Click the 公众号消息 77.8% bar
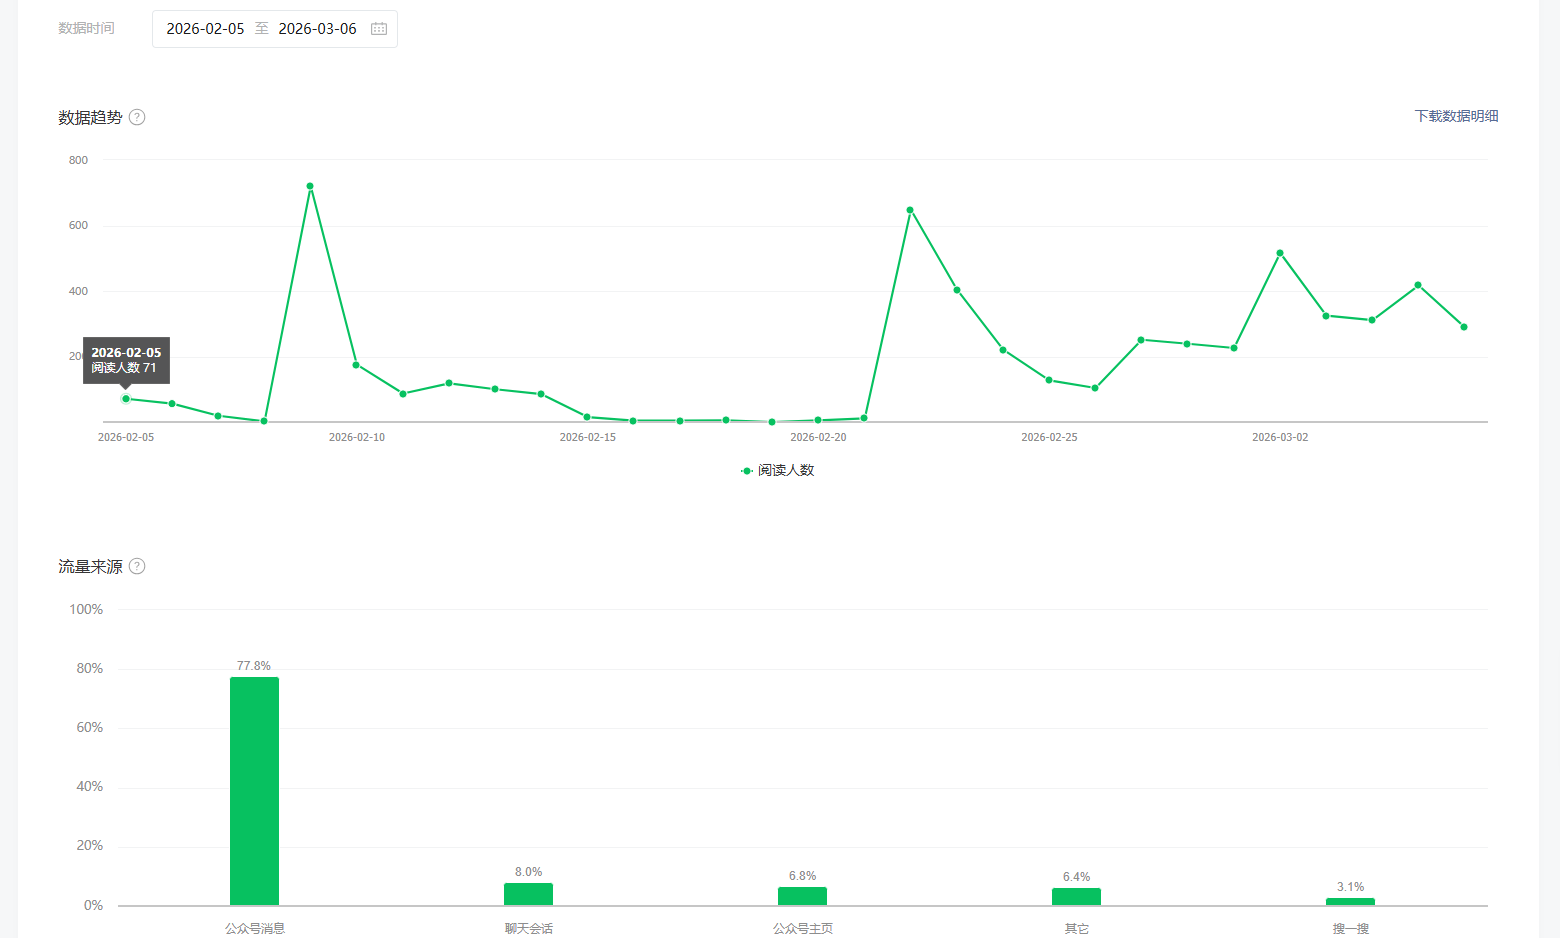This screenshot has width=1560, height=938. click(x=254, y=791)
